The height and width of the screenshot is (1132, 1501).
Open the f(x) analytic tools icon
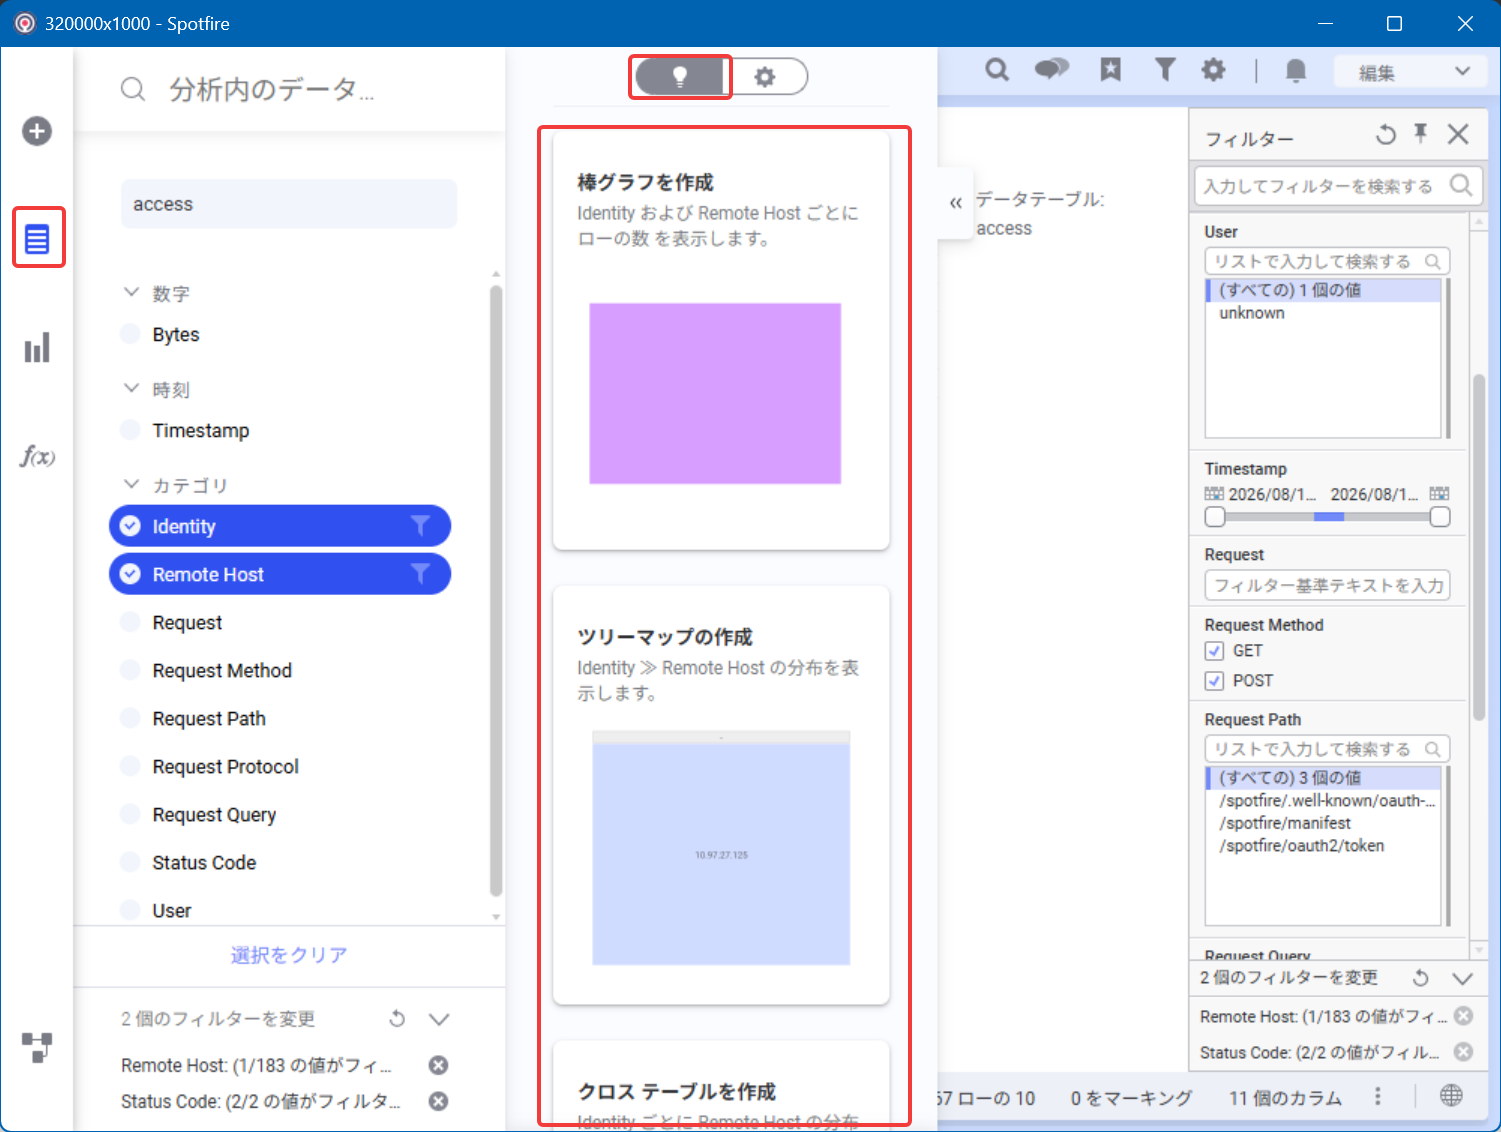click(x=37, y=457)
